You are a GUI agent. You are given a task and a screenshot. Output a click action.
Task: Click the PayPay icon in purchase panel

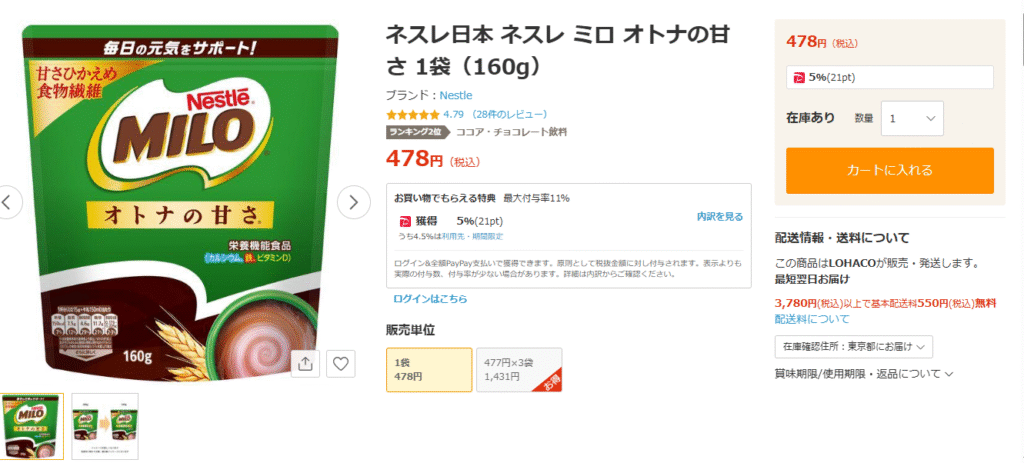(799, 78)
